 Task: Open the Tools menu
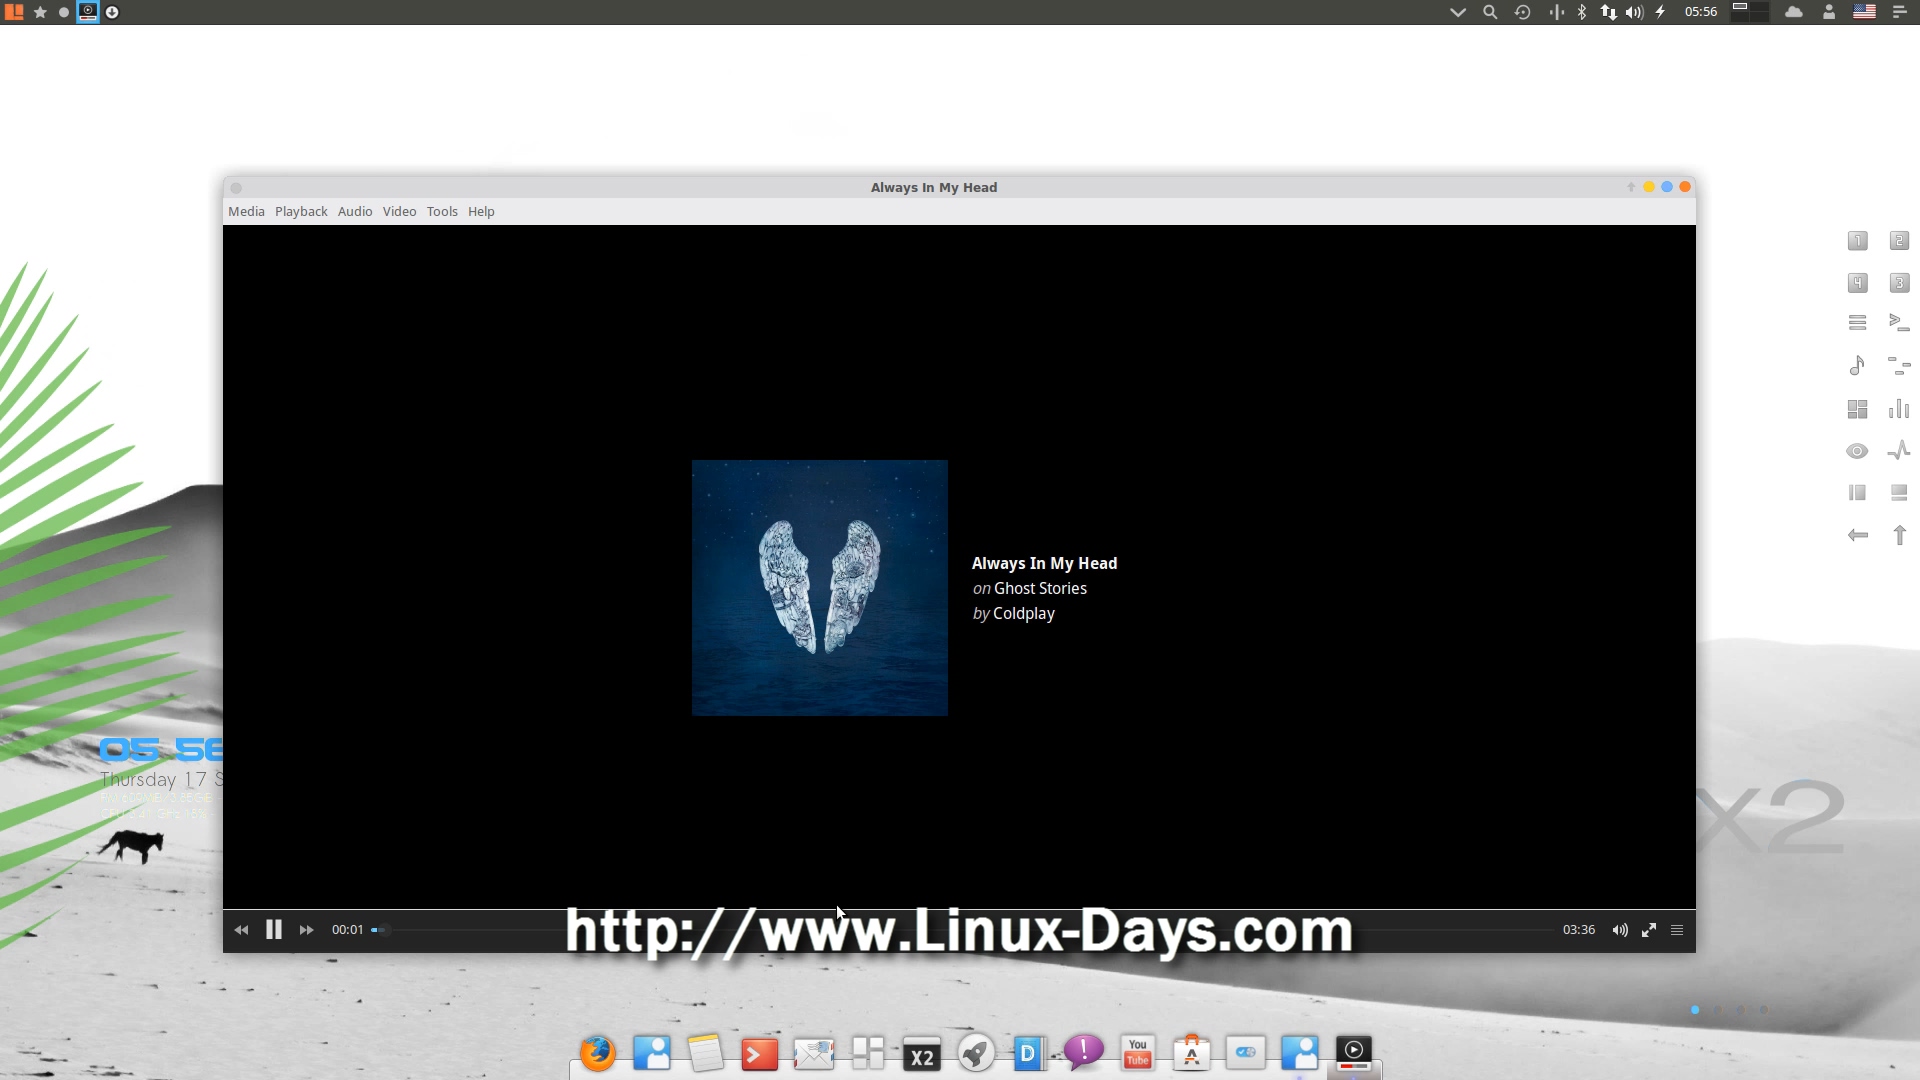tap(442, 212)
